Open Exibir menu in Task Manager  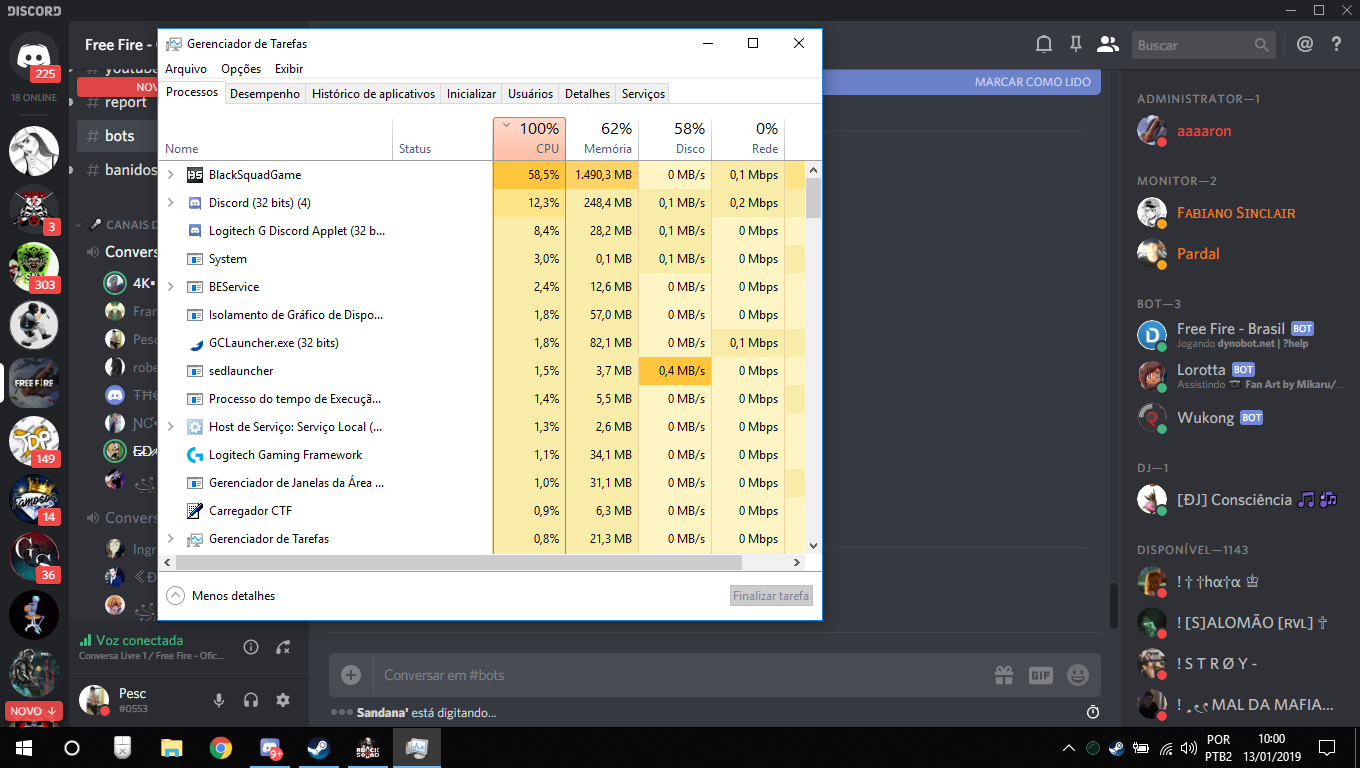click(x=289, y=69)
